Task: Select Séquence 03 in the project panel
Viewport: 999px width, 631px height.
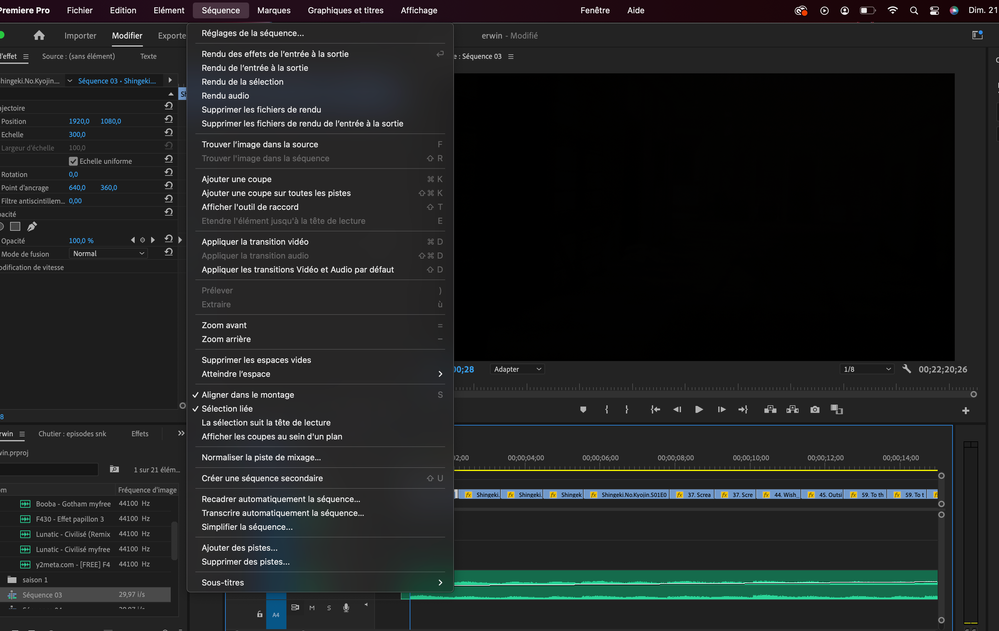Action: point(43,595)
